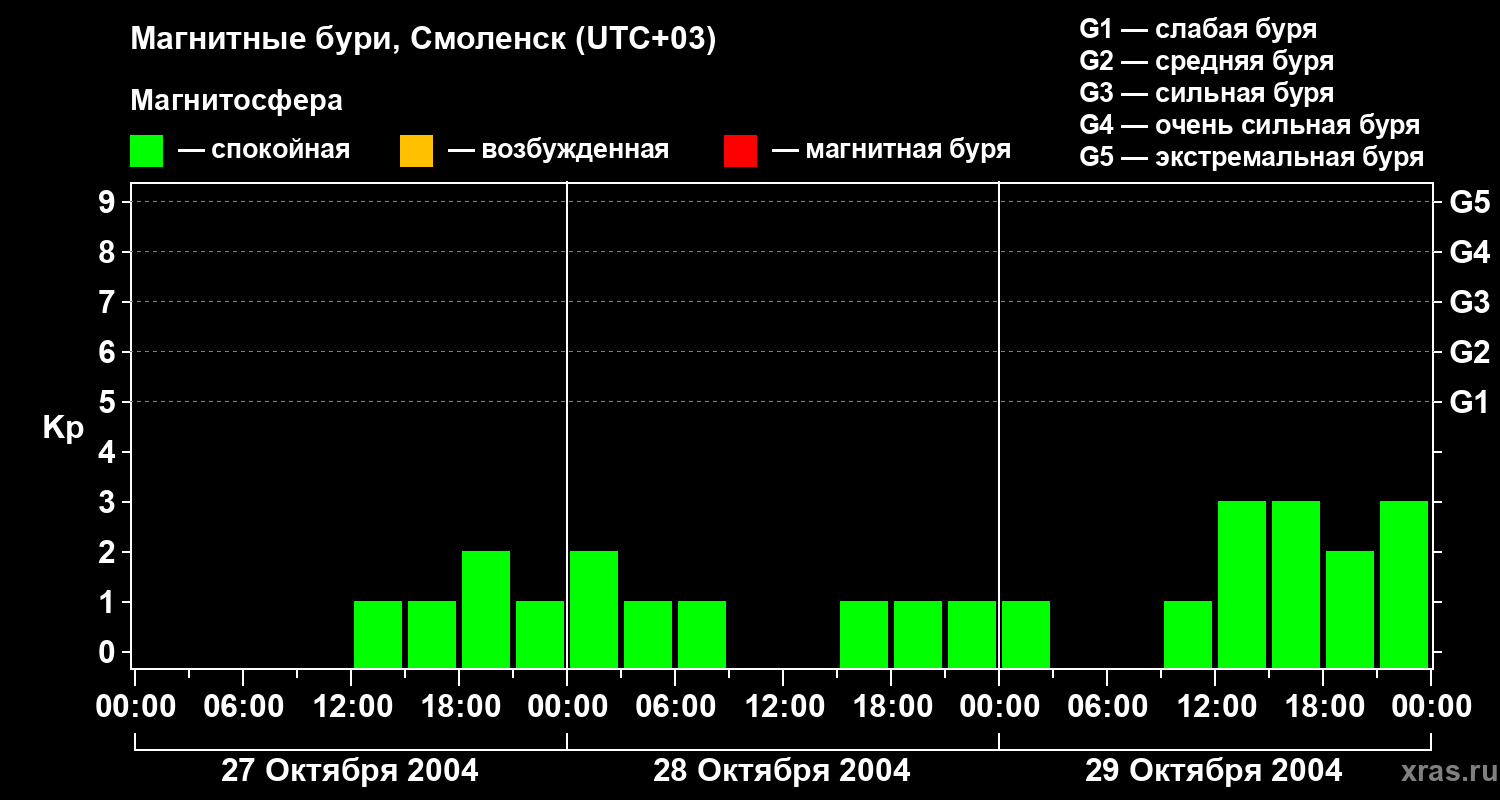Click the 28 October 00:00–03:00 bar at Kp 2
The height and width of the screenshot is (800, 1500).
[594, 610]
